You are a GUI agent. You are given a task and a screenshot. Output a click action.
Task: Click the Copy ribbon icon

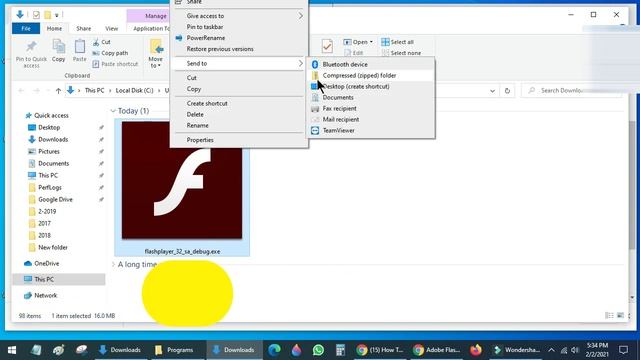(58, 51)
